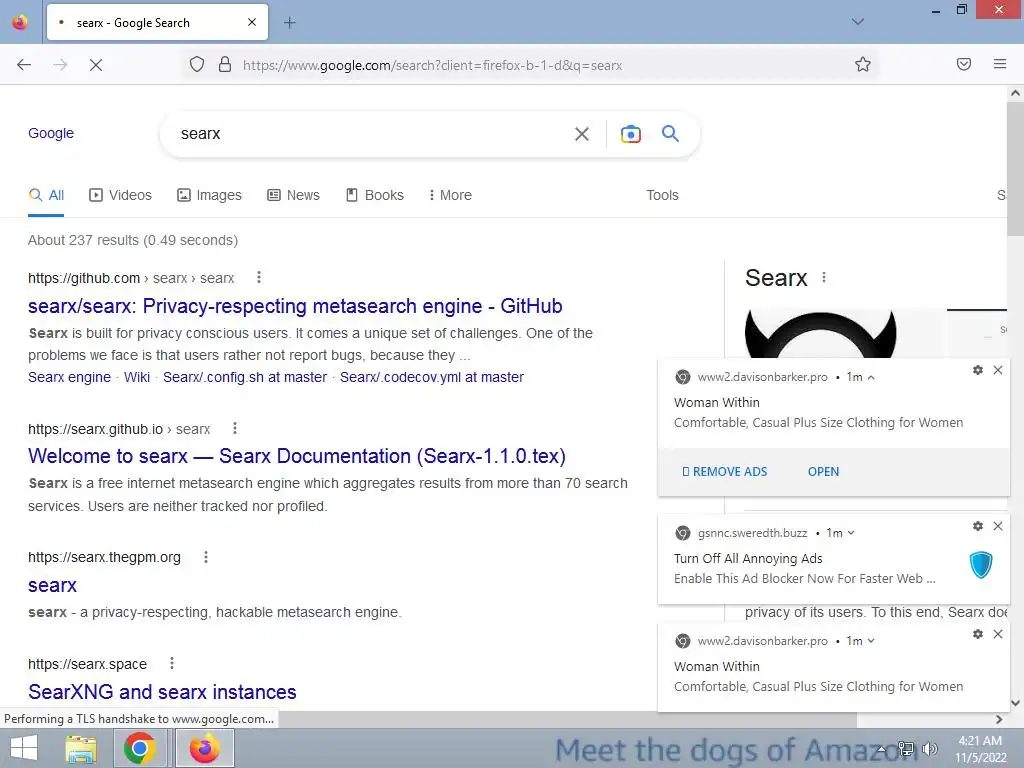Open the Windows Start menu
This screenshot has width=1024, height=768.
tap(24, 748)
